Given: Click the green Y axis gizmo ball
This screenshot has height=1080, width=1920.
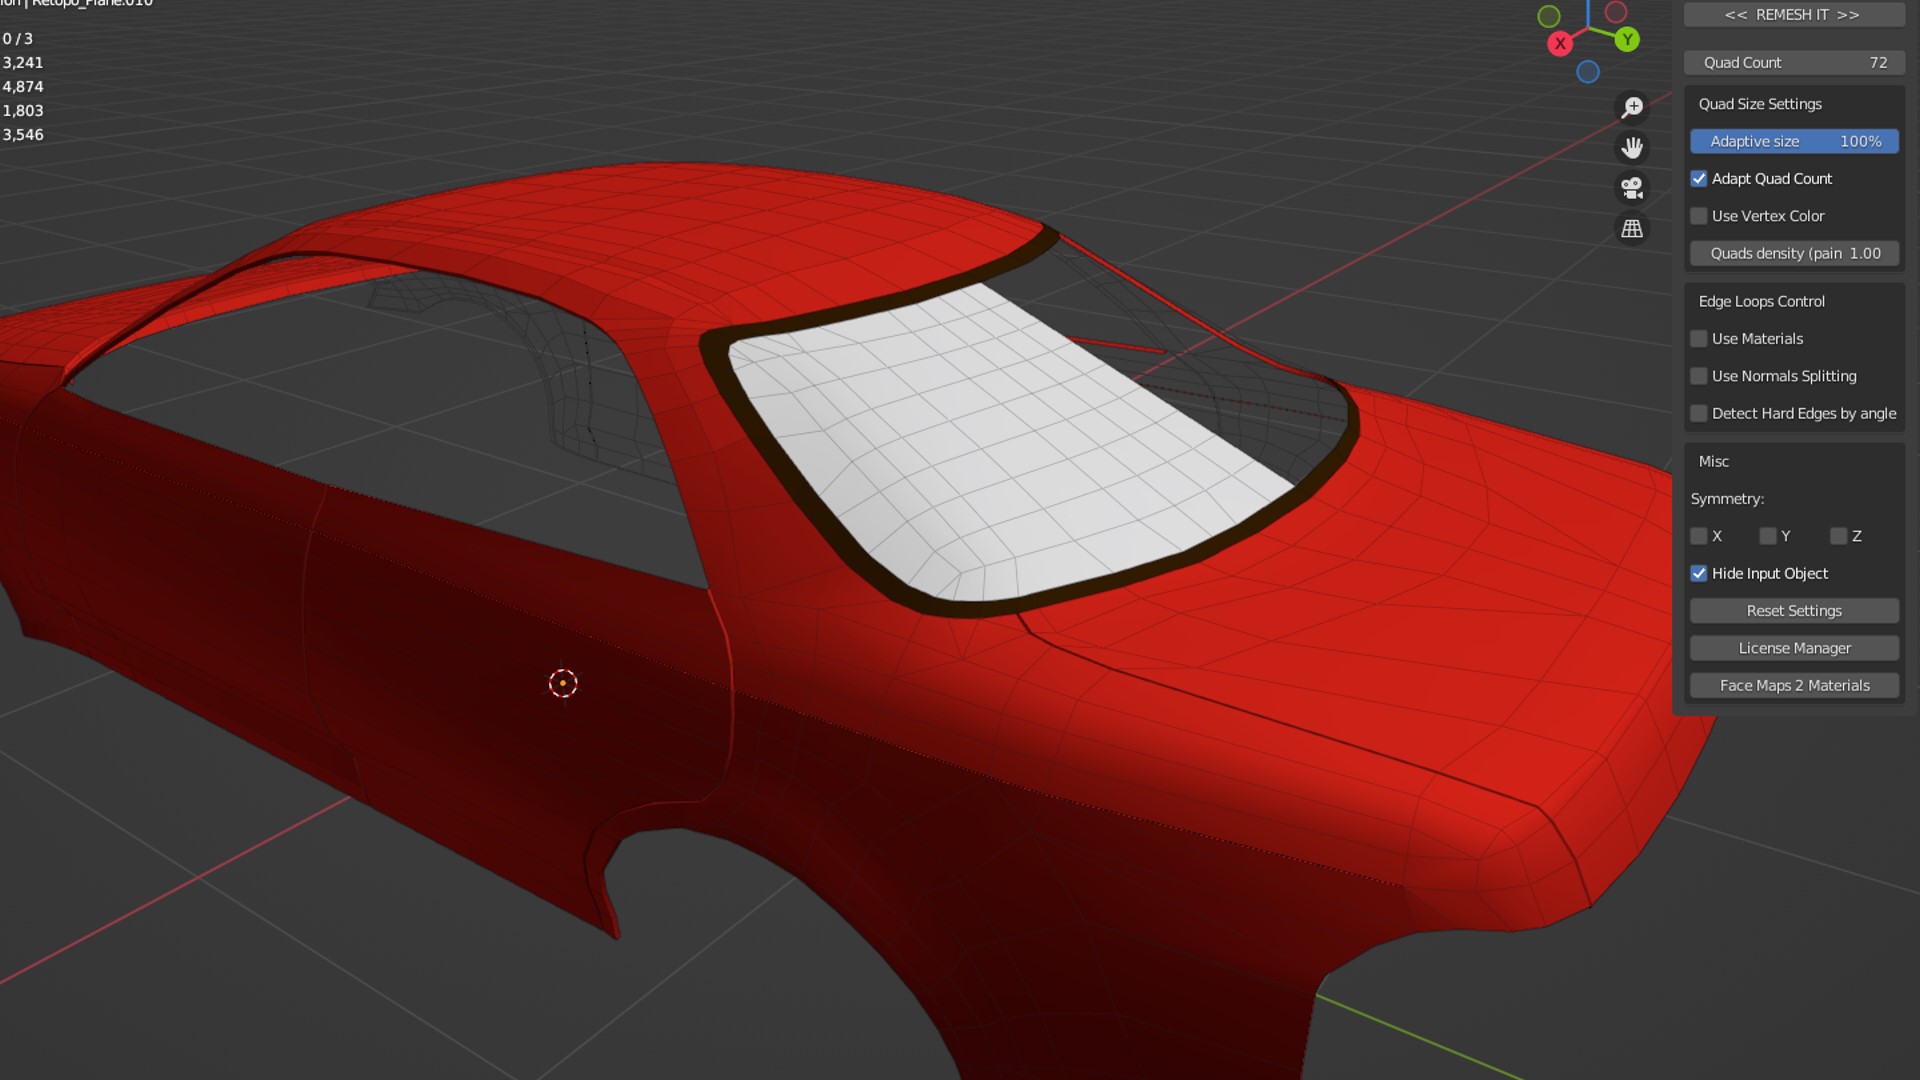Looking at the screenshot, I should 1627,40.
